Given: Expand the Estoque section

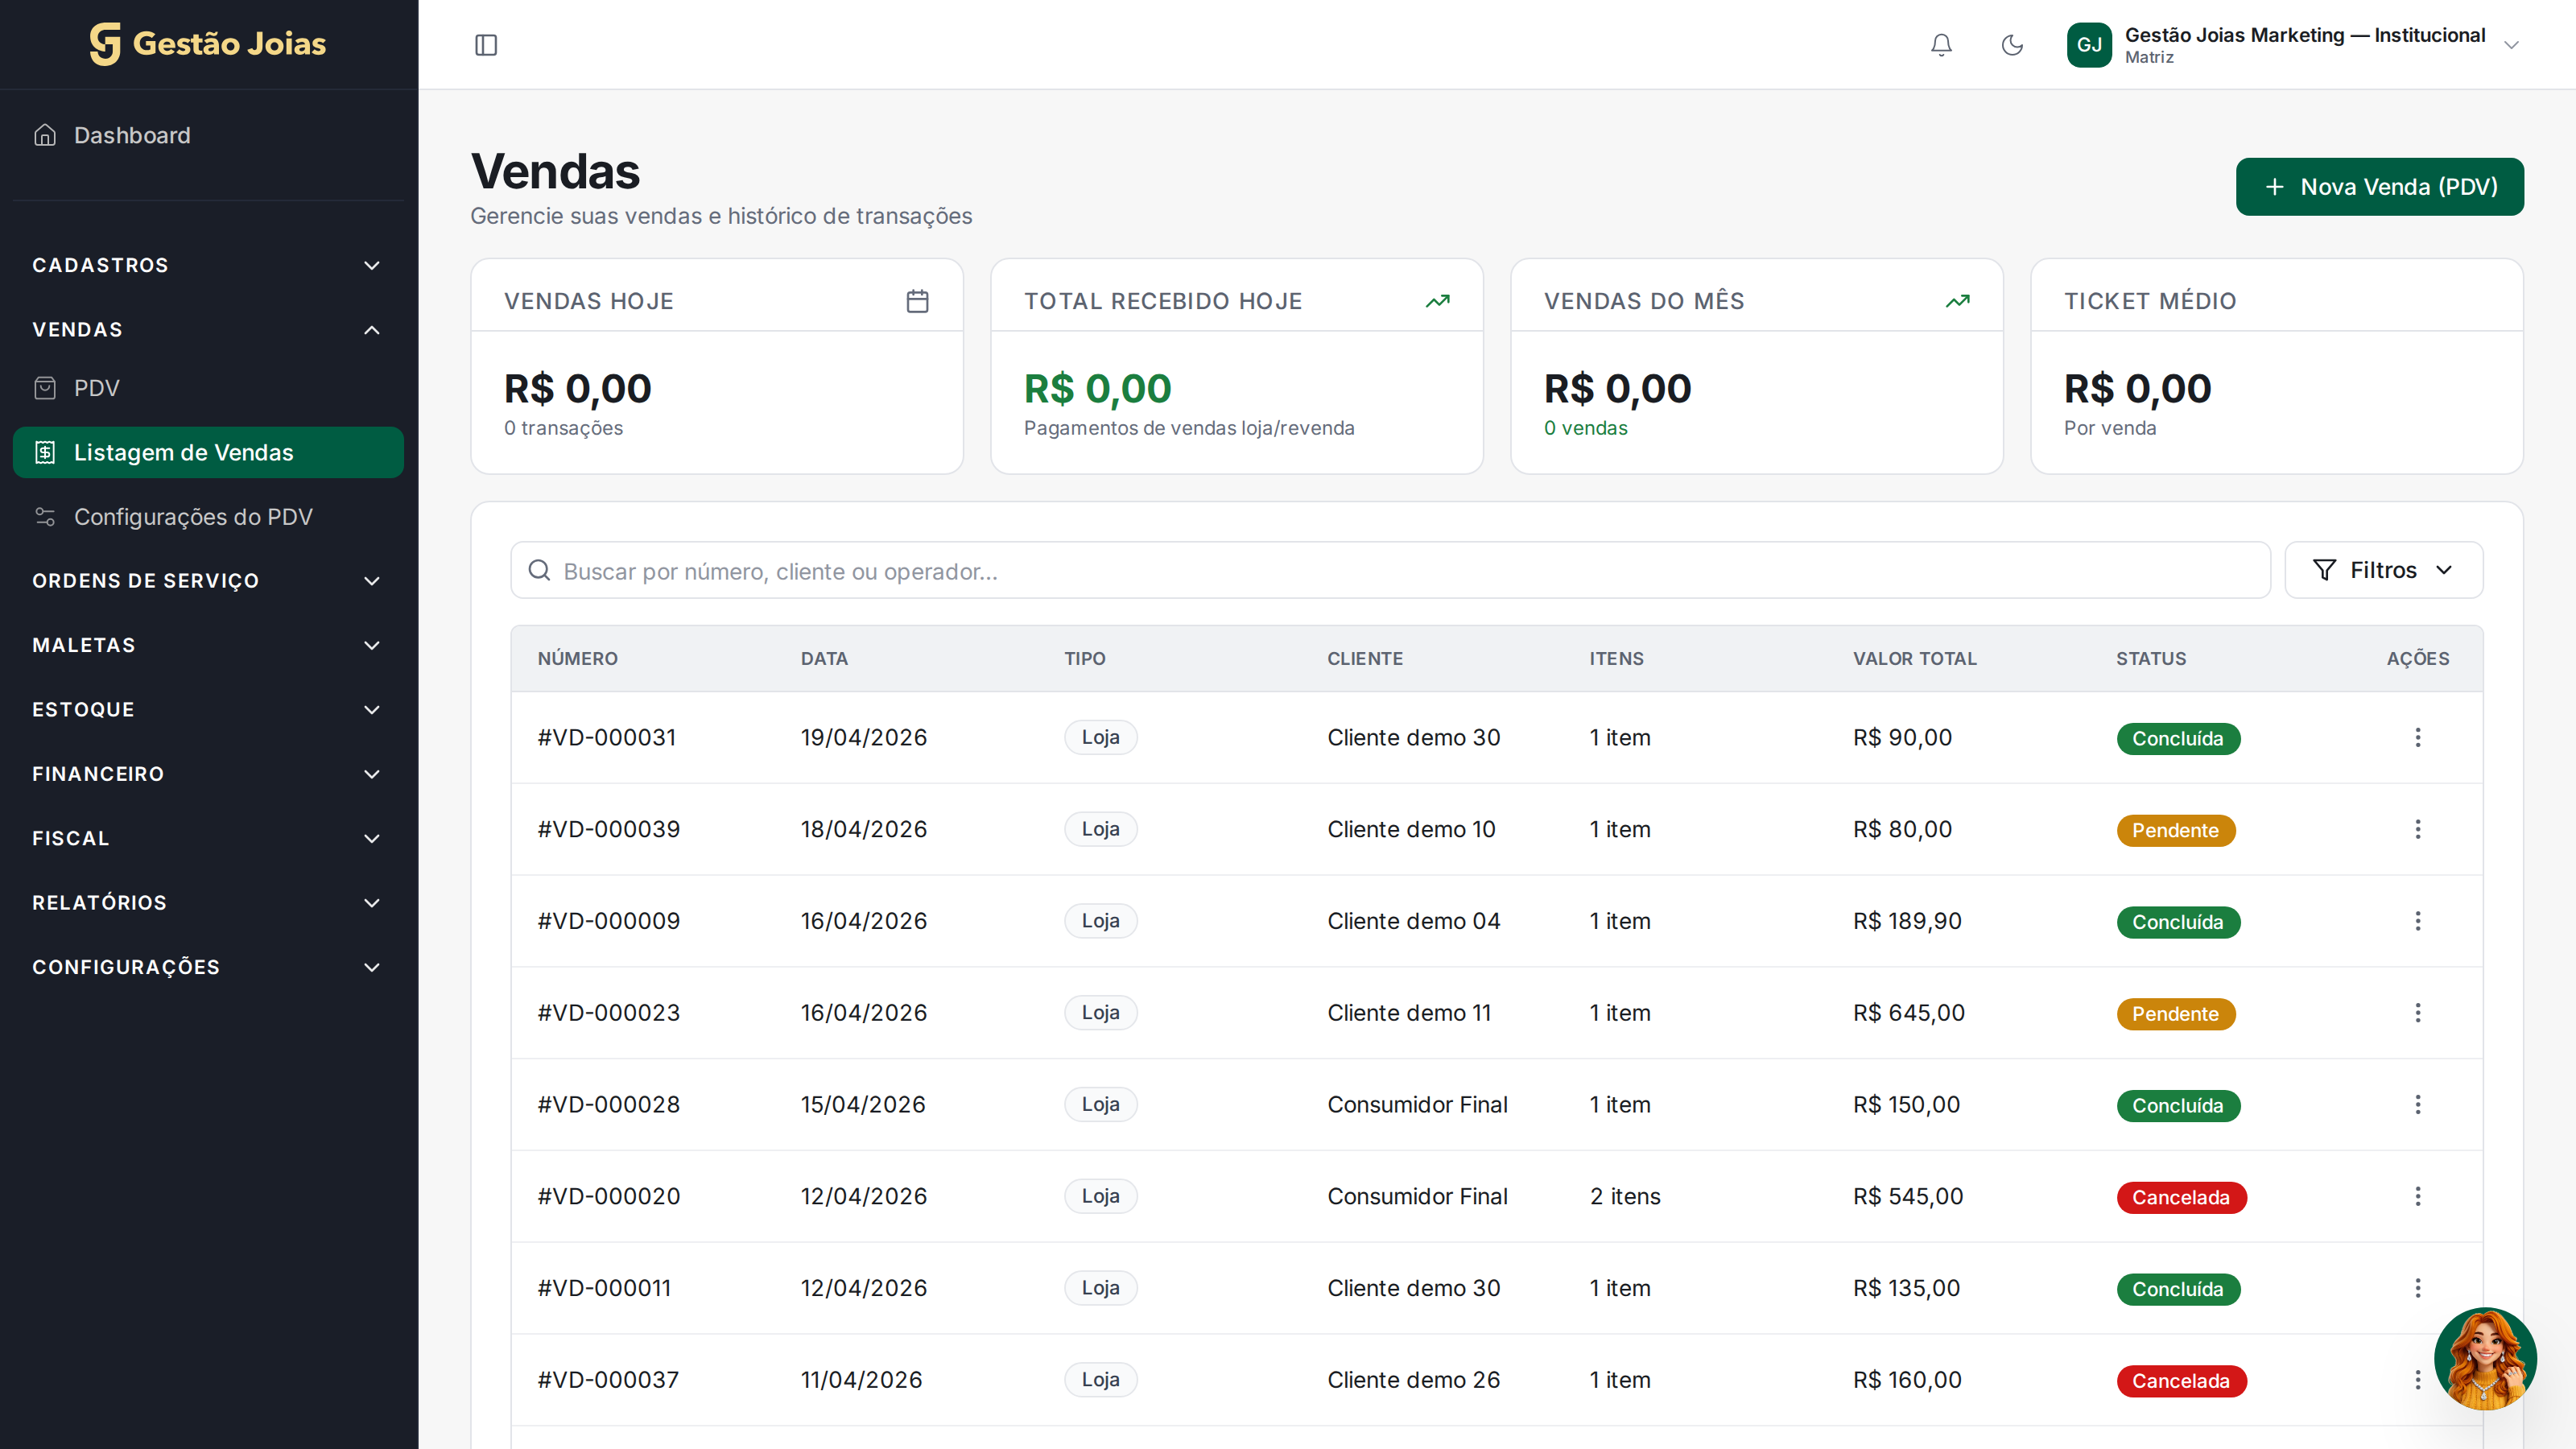Looking at the screenshot, I should [x=208, y=710].
